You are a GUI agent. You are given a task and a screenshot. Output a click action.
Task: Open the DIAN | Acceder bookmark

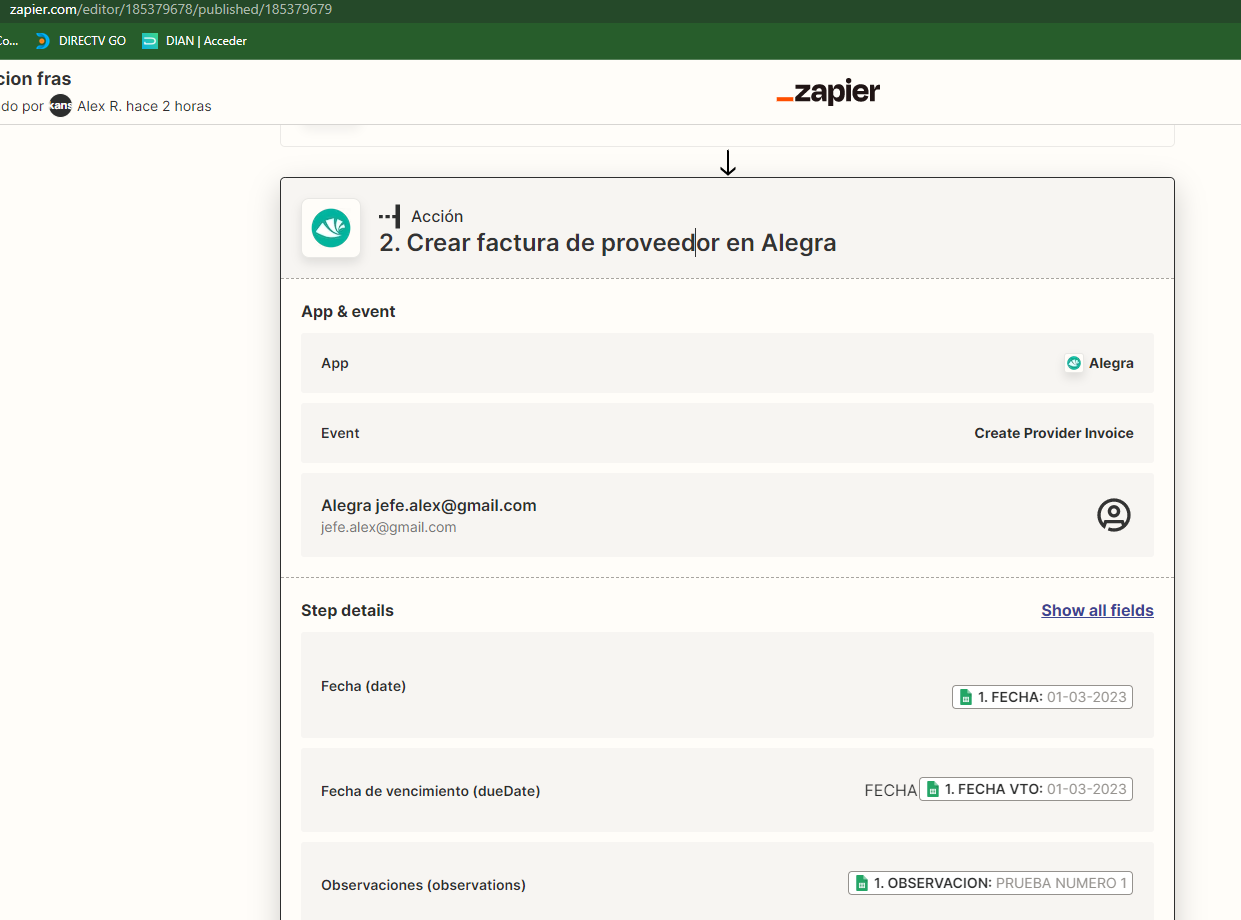[194, 41]
